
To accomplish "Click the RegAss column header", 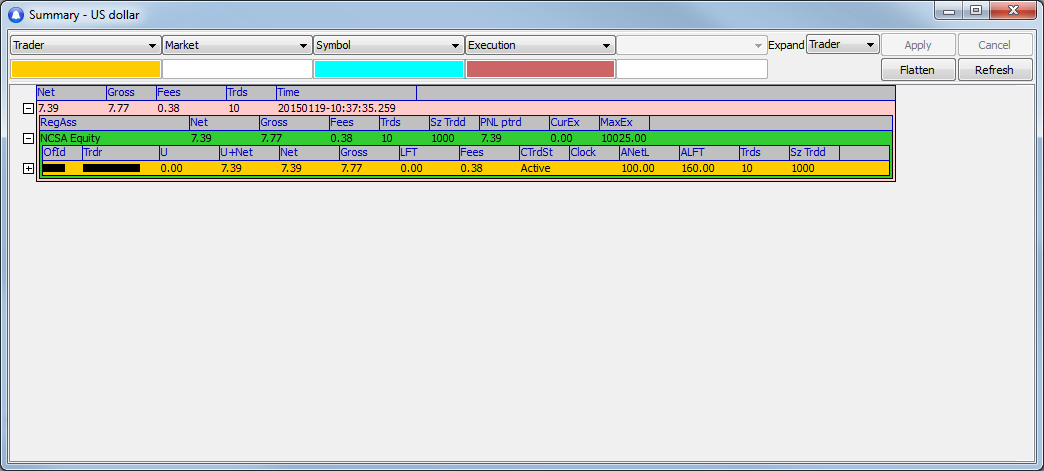I will click(112, 123).
